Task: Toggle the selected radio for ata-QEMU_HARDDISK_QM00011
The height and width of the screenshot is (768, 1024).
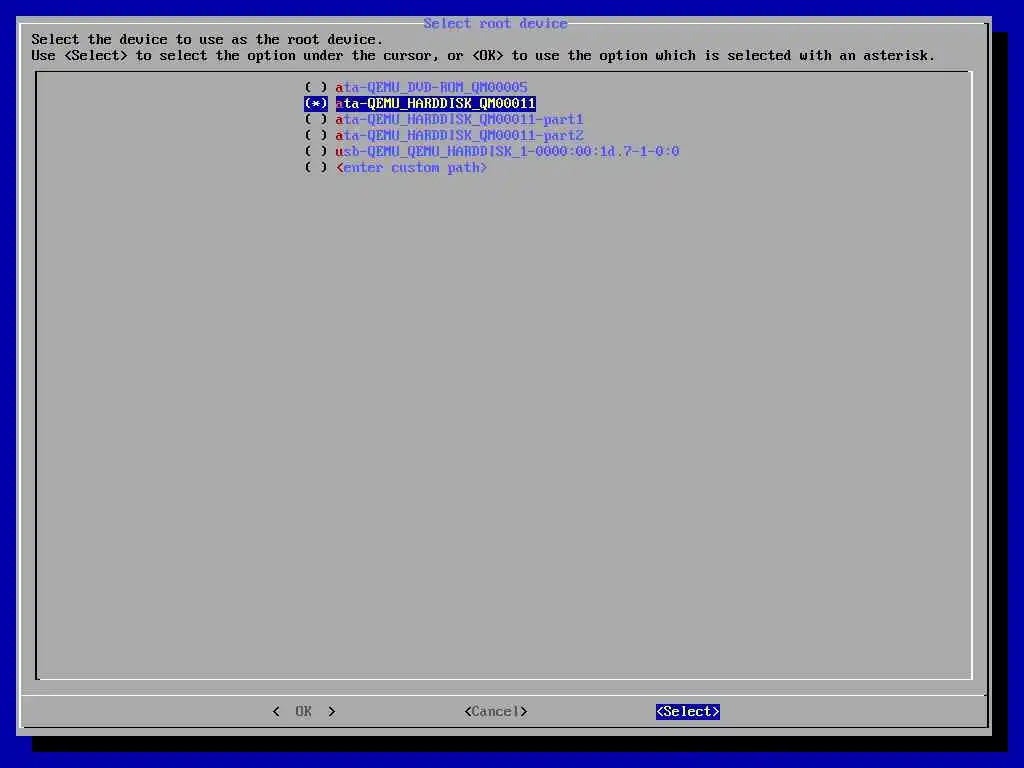Action: [x=316, y=103]
